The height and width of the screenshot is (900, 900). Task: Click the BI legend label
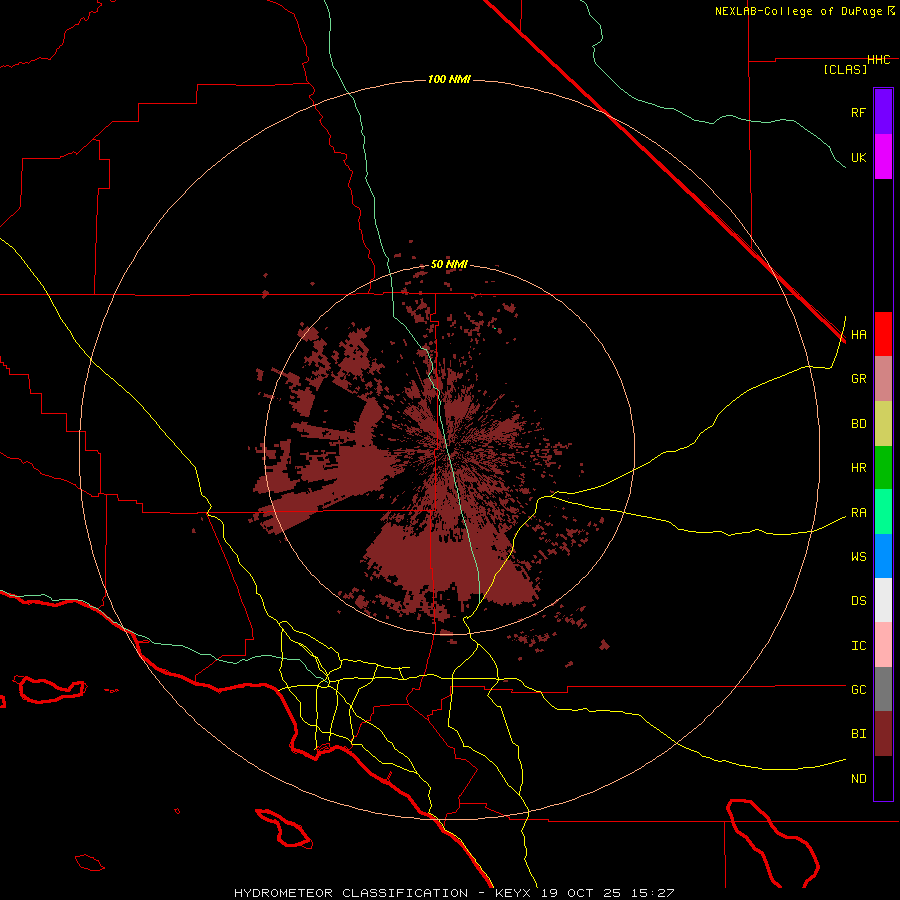click(858, 734)
